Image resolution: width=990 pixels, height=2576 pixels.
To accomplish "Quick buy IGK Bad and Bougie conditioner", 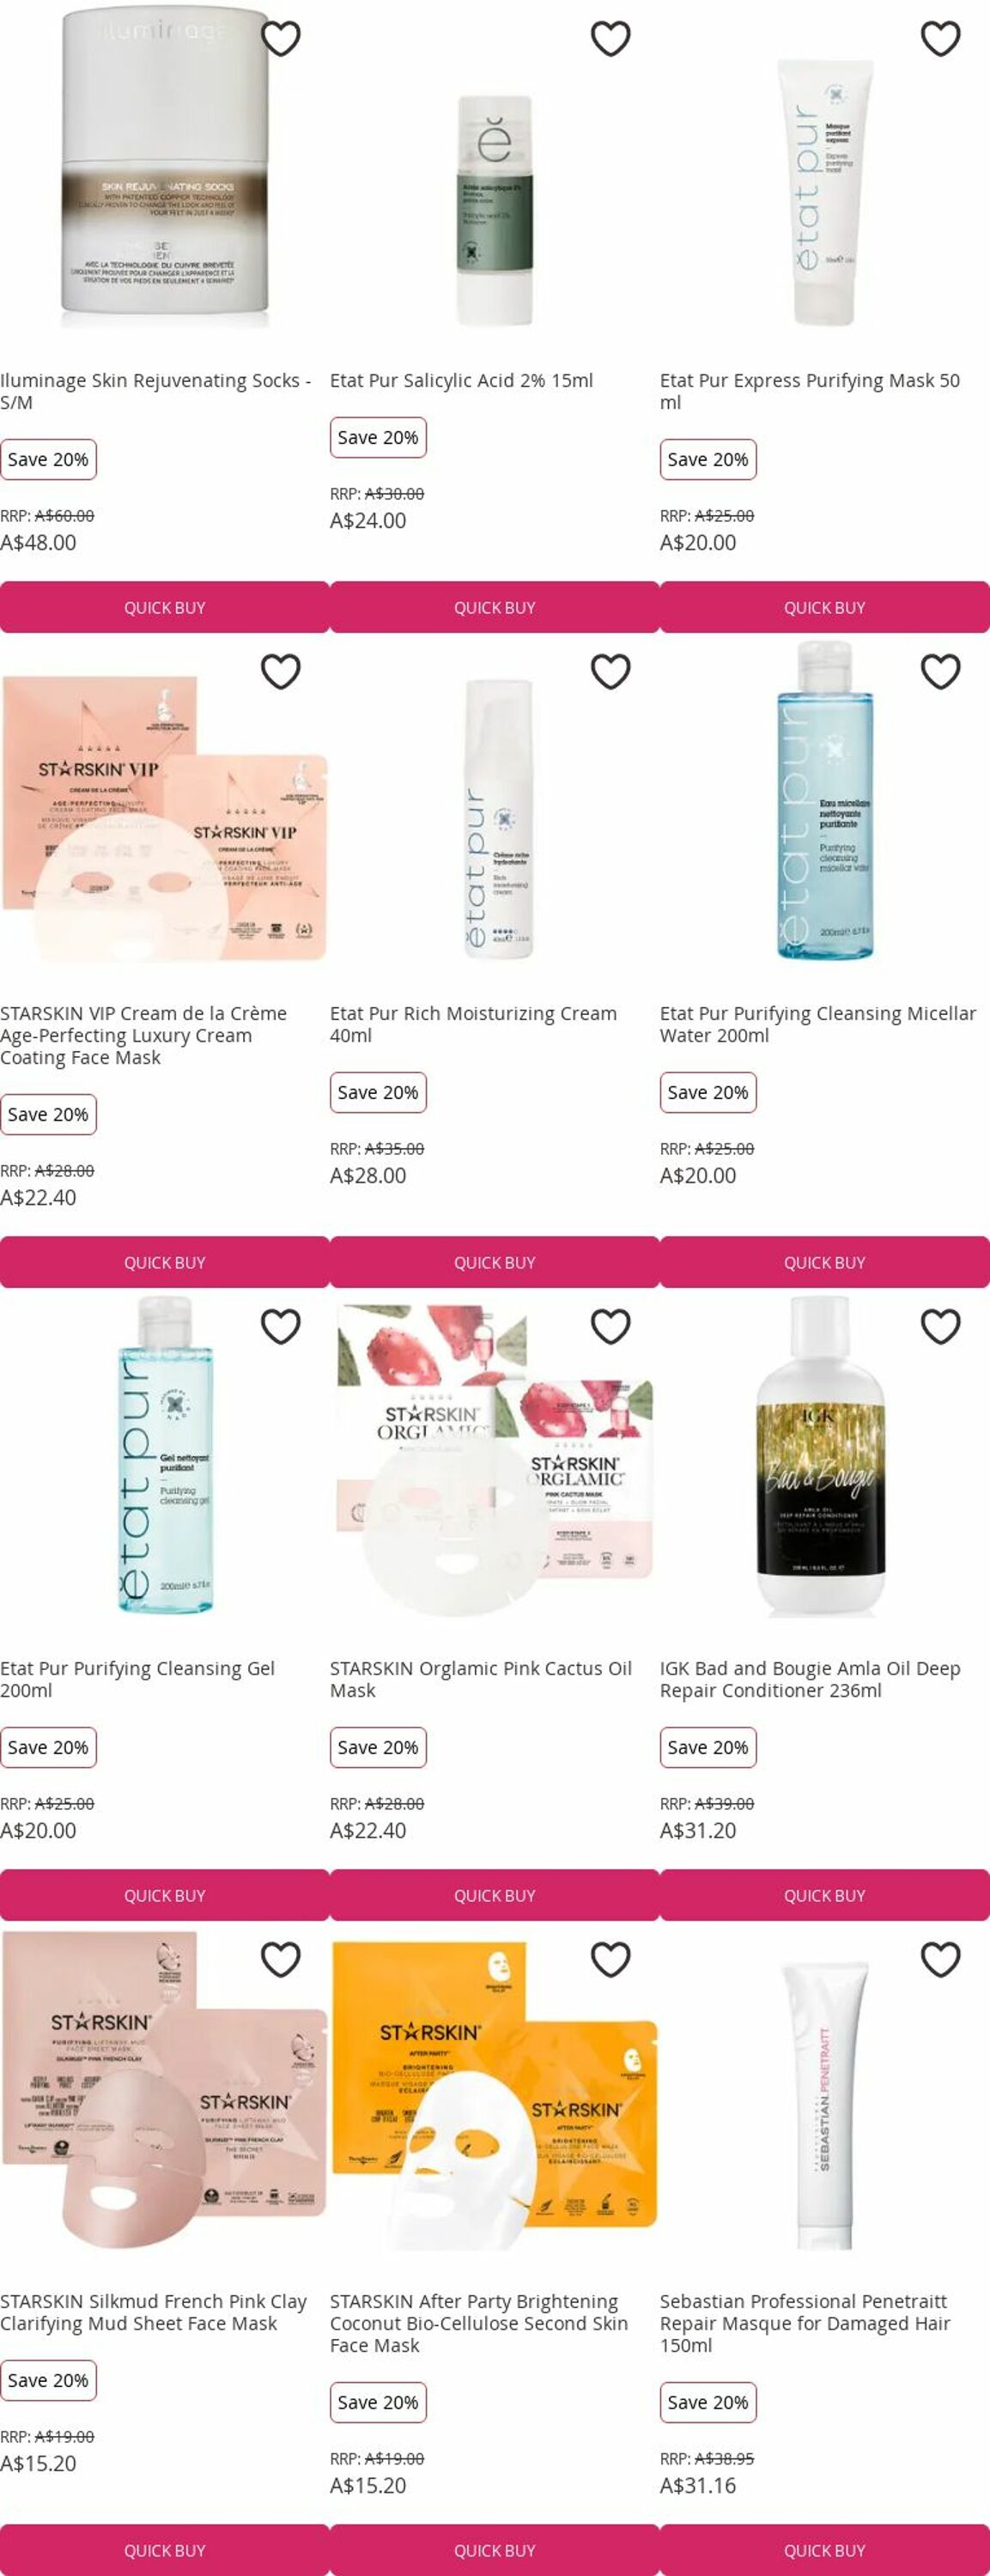I will [825, 1896].
